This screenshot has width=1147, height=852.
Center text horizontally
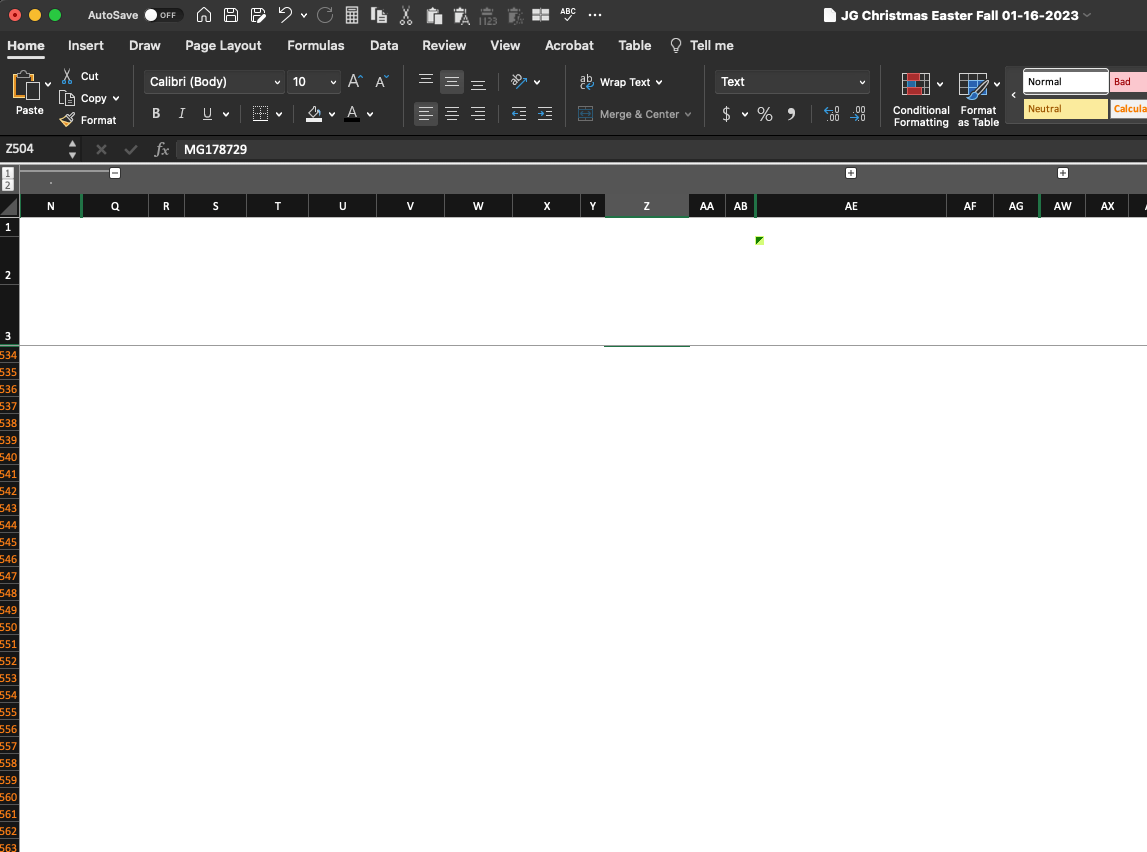(452, 113)
